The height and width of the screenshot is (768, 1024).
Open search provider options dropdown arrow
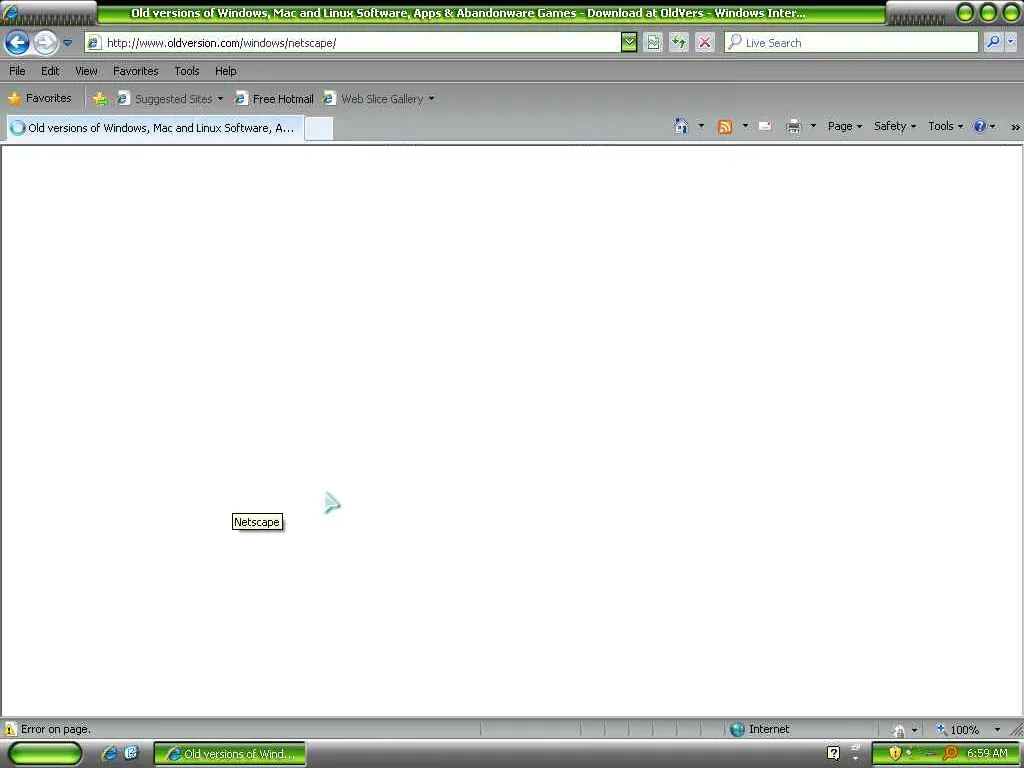click(x=1012, y=42)
